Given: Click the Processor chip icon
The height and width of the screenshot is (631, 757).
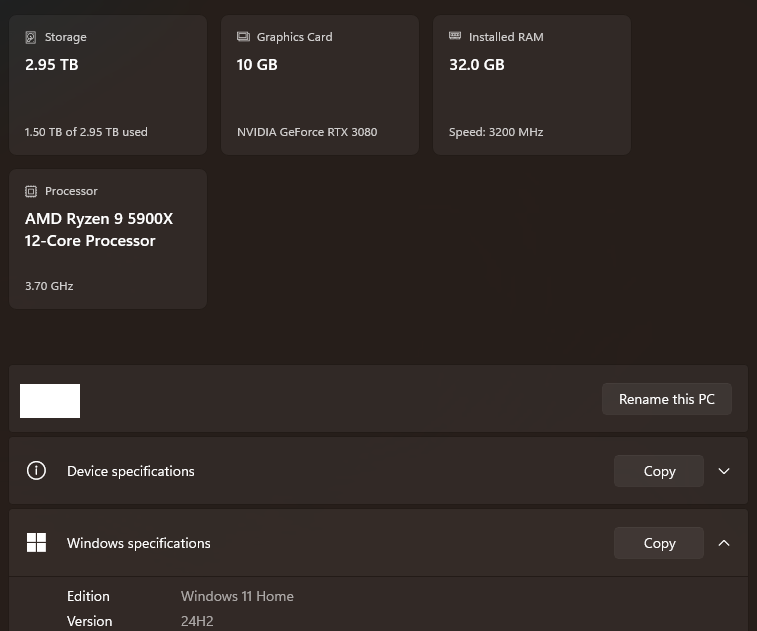Looking at the screenshot, I should click(x=31, y=191).
